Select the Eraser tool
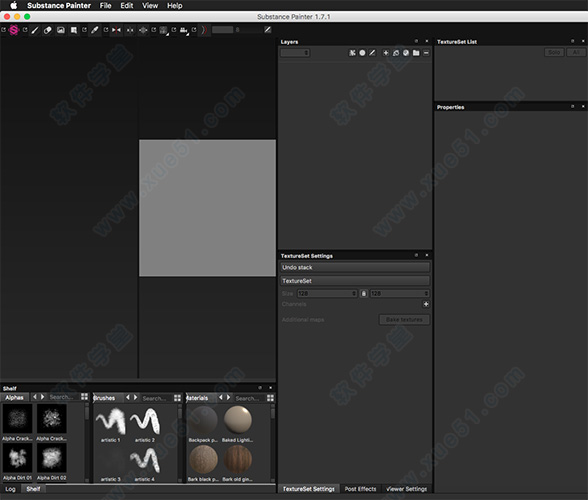The height and width of the screenshot is (500, 588). (48, 30)
